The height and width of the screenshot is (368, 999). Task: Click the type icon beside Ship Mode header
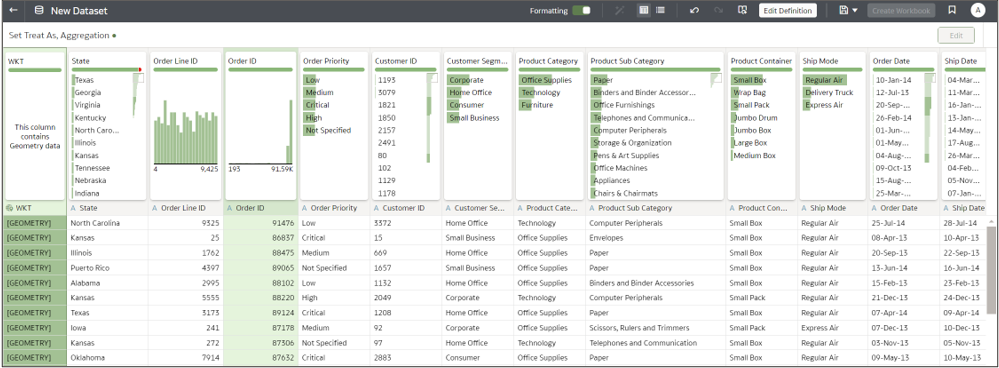tap(804, 208)
